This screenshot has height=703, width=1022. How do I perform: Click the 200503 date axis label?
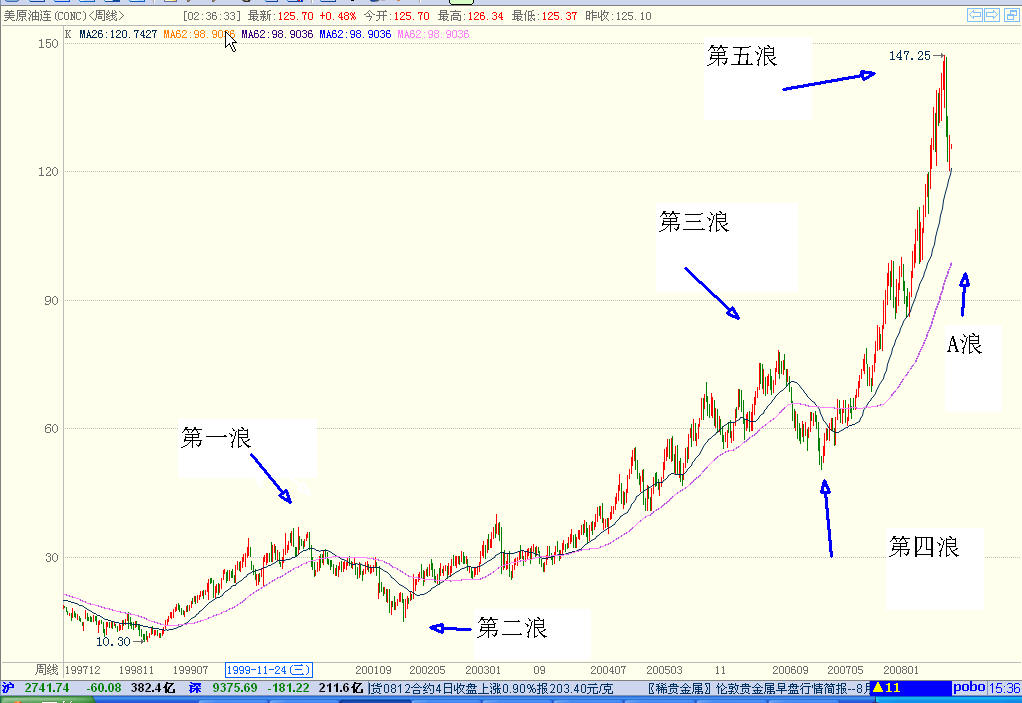pos(664,670)
